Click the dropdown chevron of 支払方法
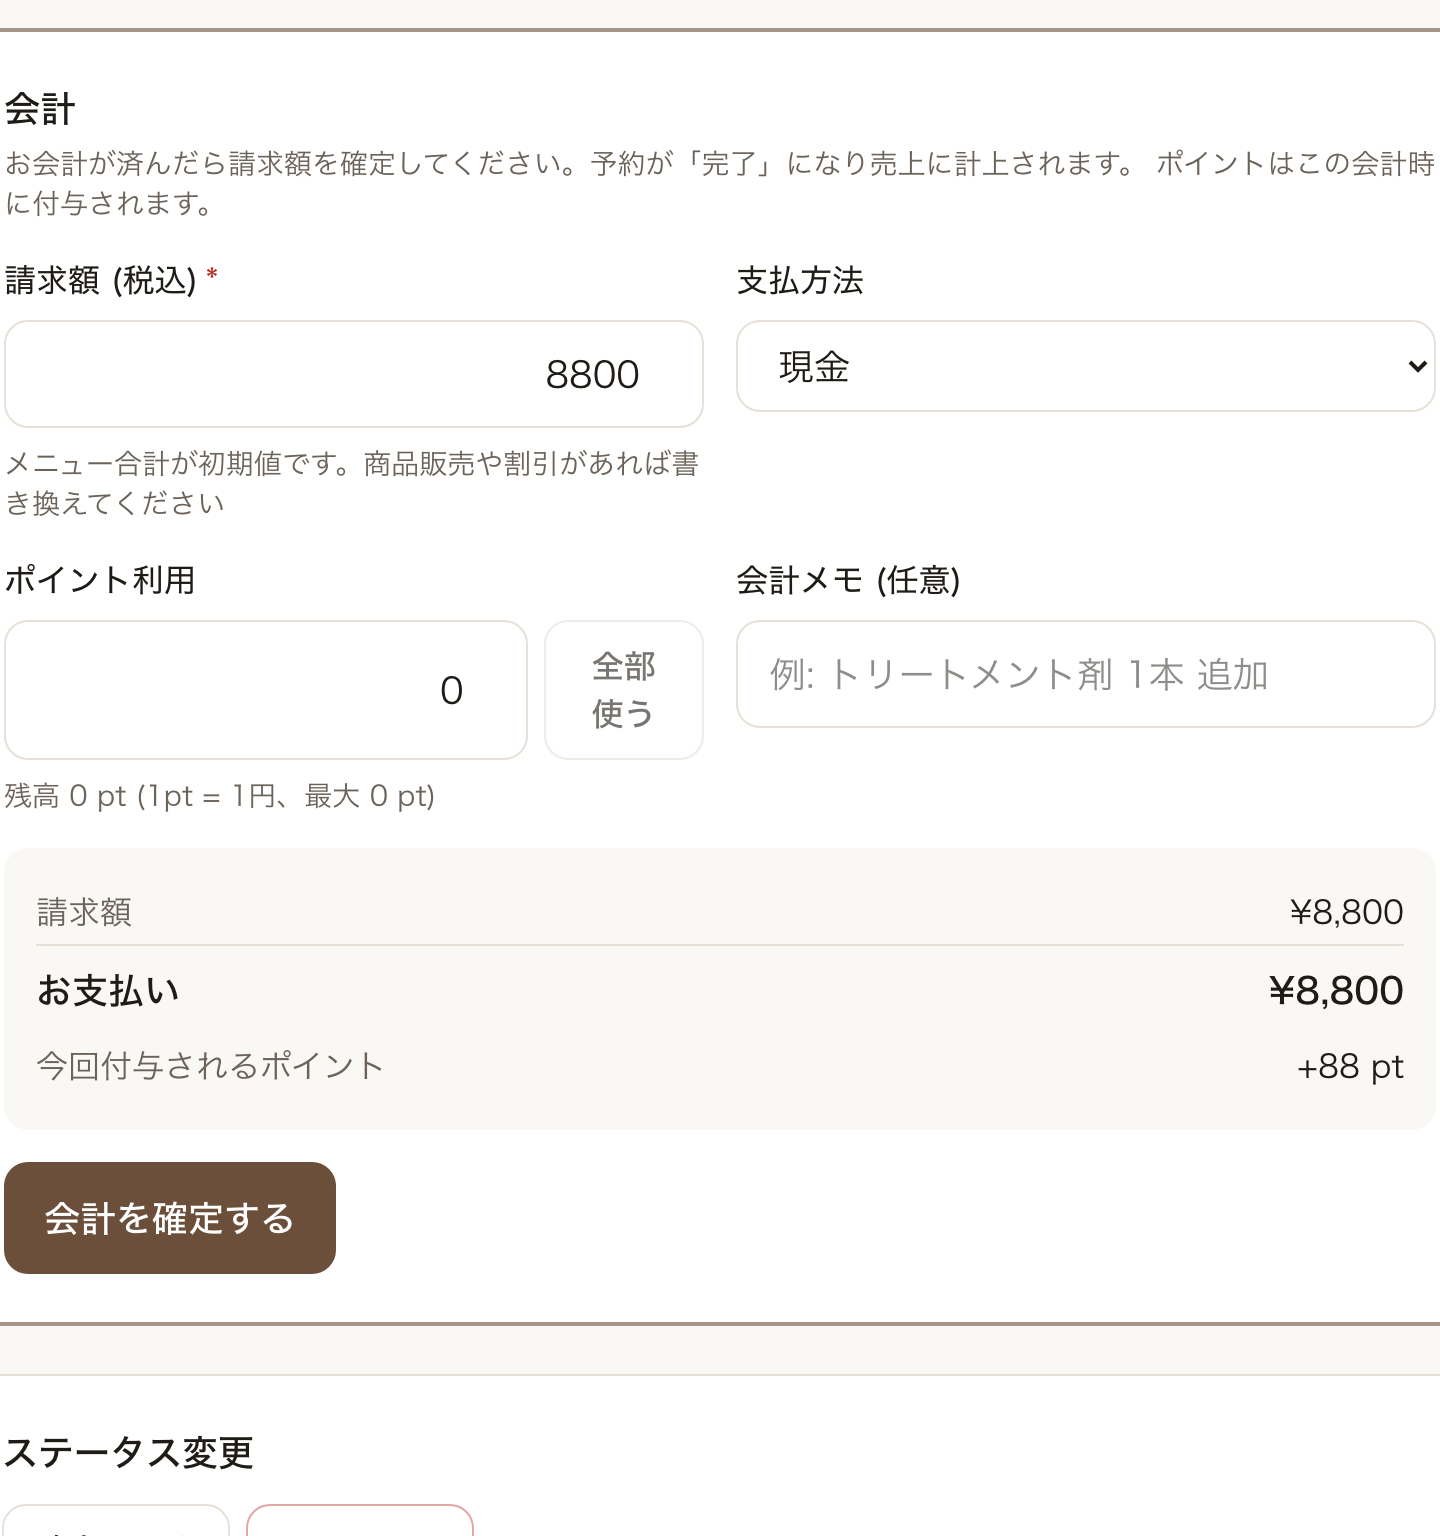Viewport: 1440px width, 1536px height. tap(1416, 366)
